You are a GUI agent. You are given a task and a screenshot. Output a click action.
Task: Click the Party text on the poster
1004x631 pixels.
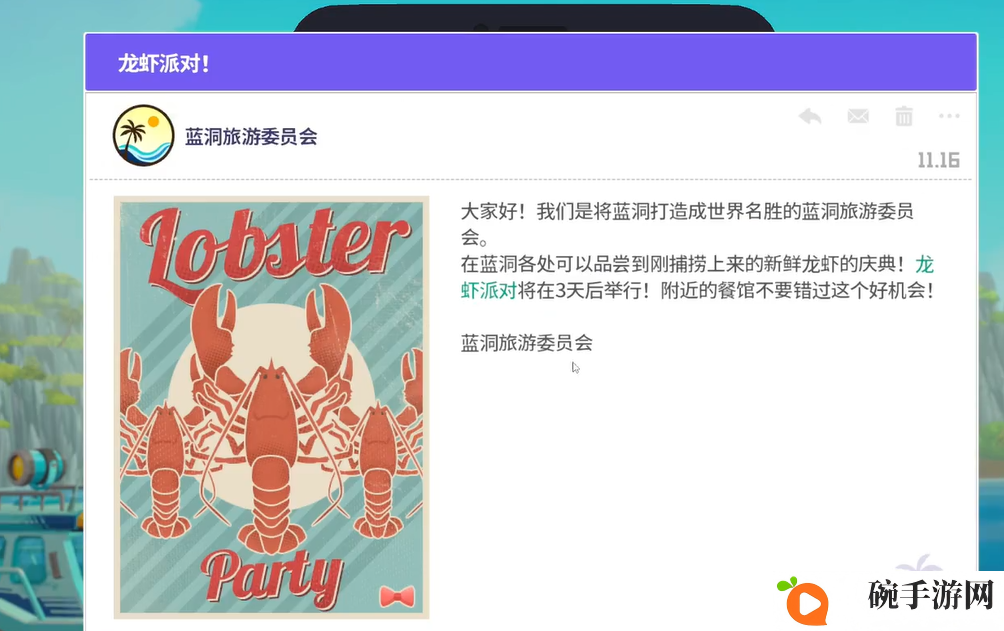(x=272, y=577)
